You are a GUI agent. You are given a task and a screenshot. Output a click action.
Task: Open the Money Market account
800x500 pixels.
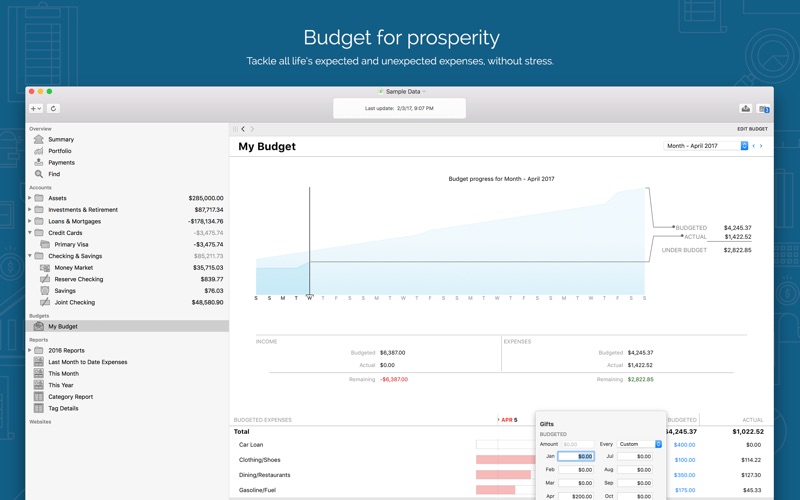pos(73,268)
